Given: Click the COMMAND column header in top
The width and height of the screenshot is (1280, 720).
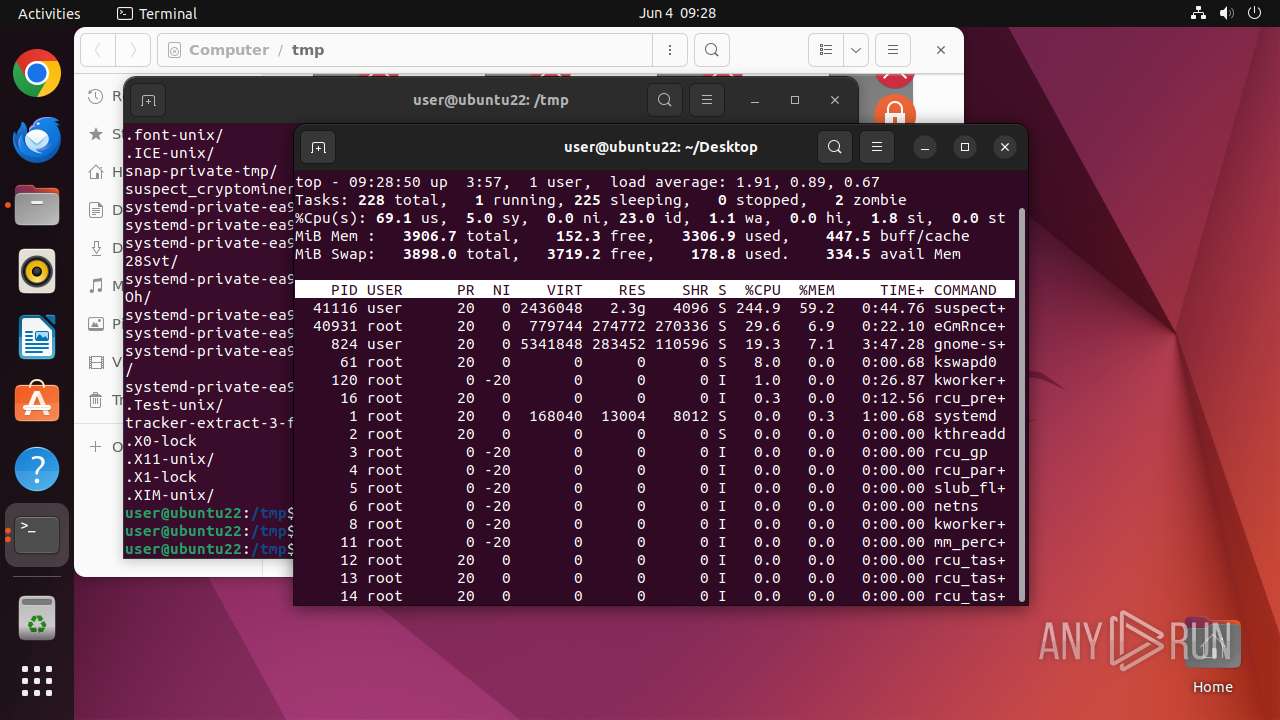Looking at the screenshot, I should [965, 290].
